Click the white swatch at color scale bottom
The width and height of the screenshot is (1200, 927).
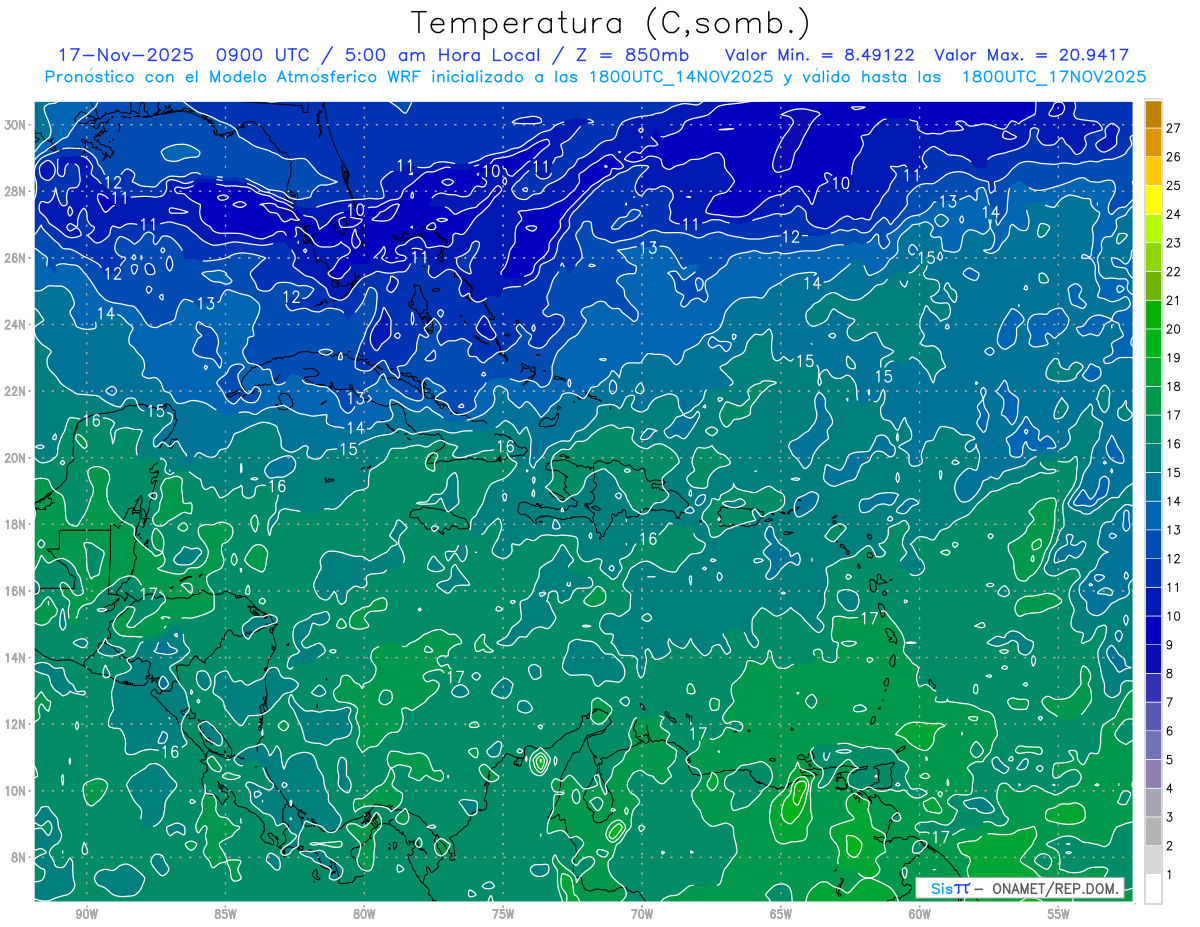point(1153,888)
